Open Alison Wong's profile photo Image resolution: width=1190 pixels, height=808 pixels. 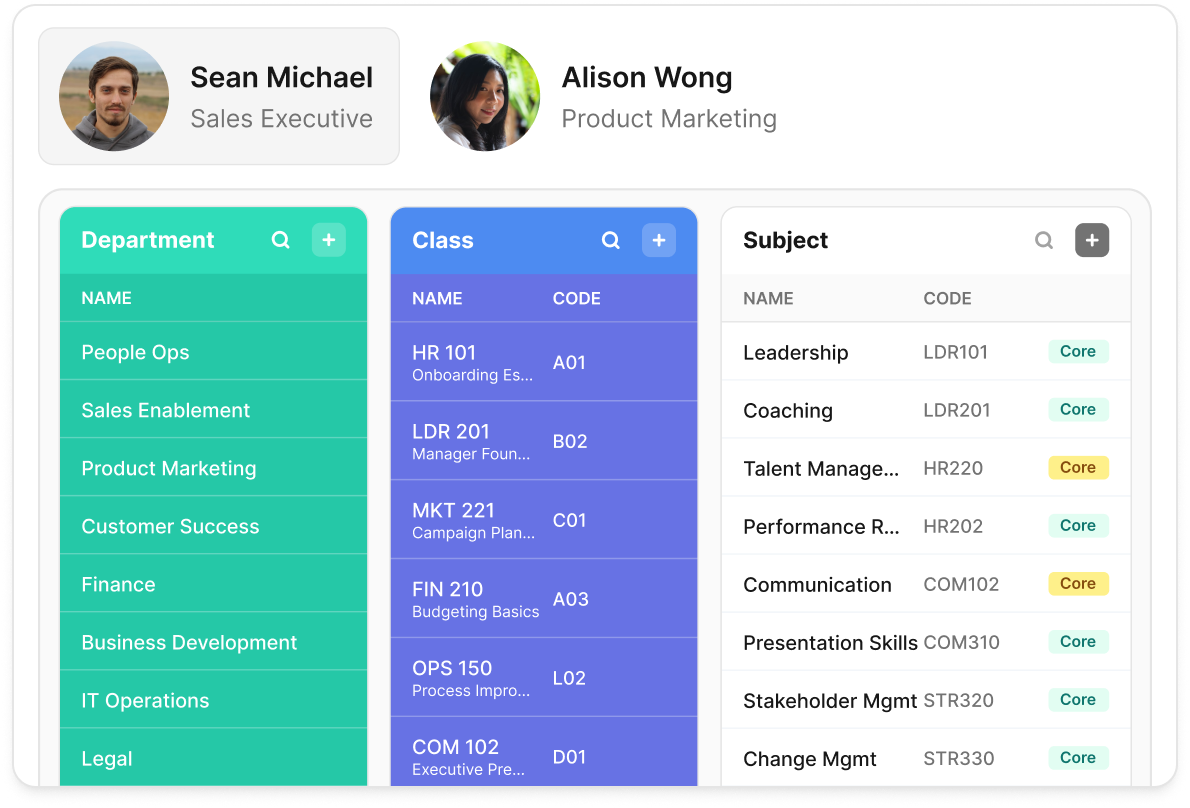point(485,96)
